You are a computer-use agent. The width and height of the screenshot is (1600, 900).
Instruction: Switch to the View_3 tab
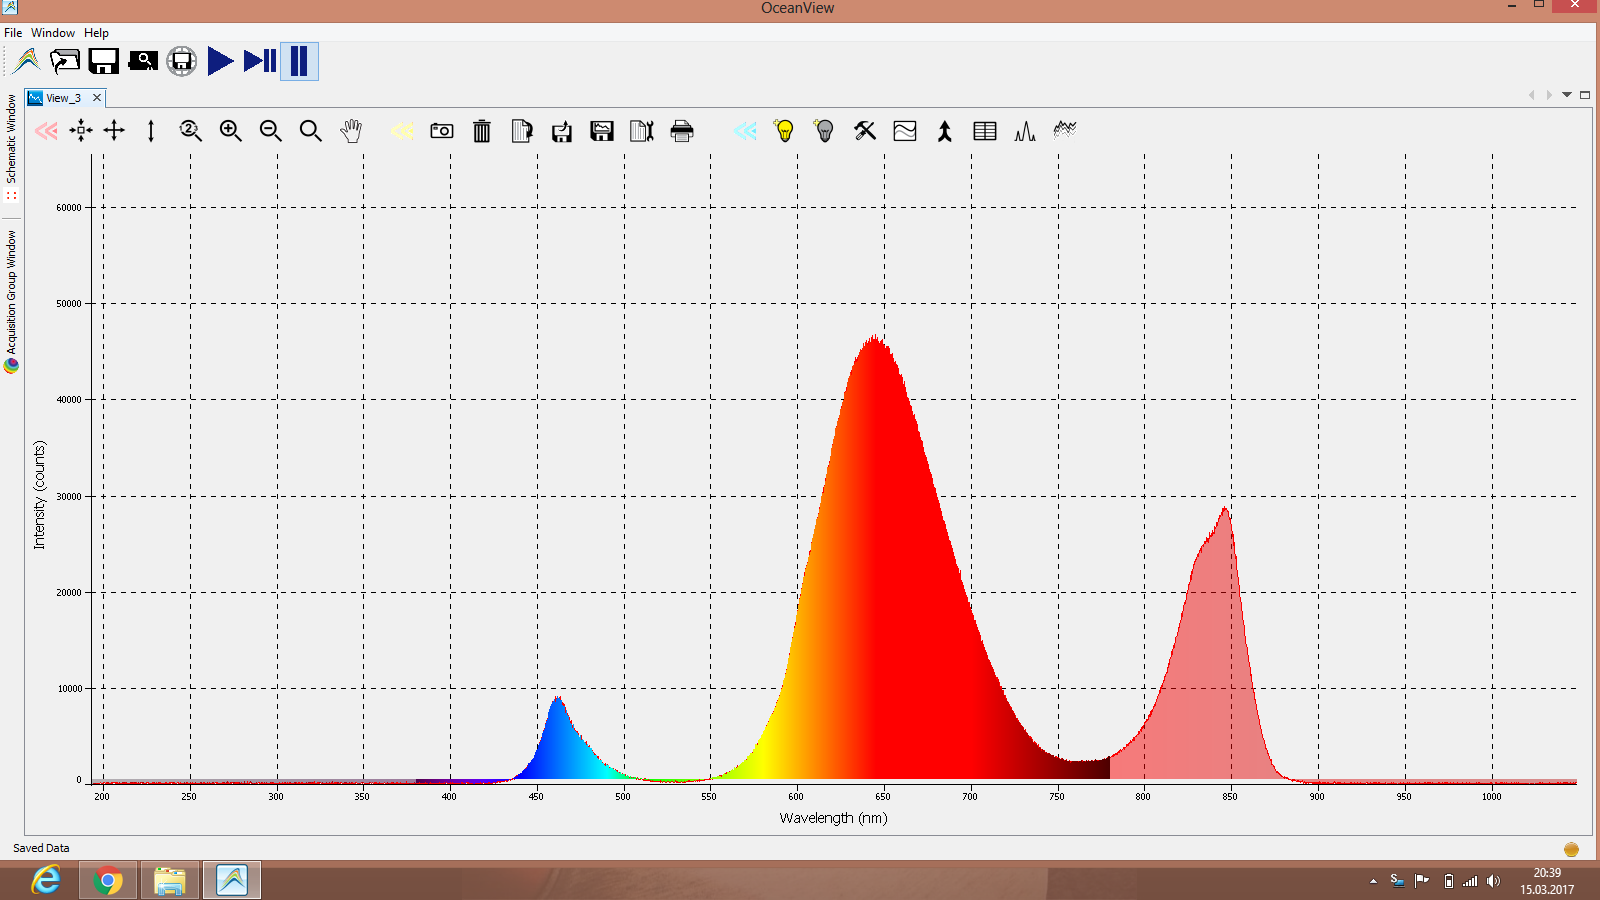pyautogui.click(x=63, y=98)
